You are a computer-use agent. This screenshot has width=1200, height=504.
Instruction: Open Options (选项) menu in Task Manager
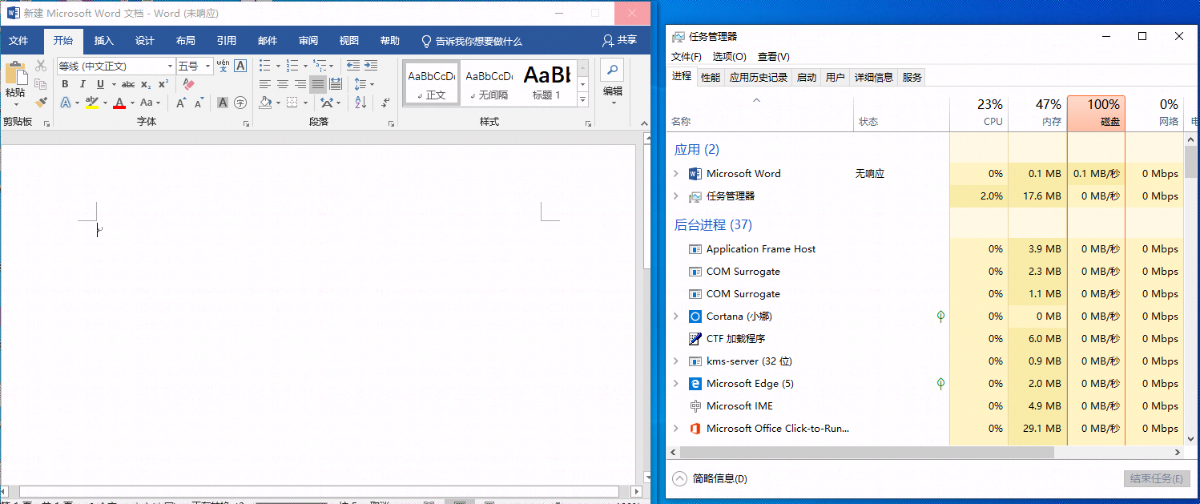click(x=729, y=57)
